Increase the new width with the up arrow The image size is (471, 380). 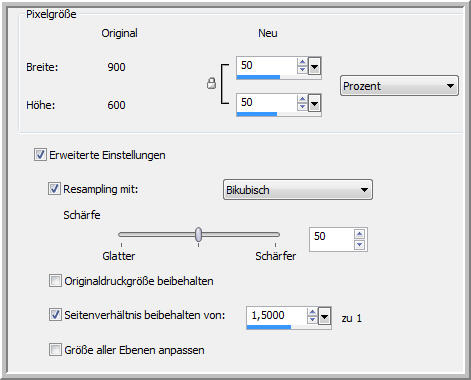pyautogui.click(x=302, y=62)
